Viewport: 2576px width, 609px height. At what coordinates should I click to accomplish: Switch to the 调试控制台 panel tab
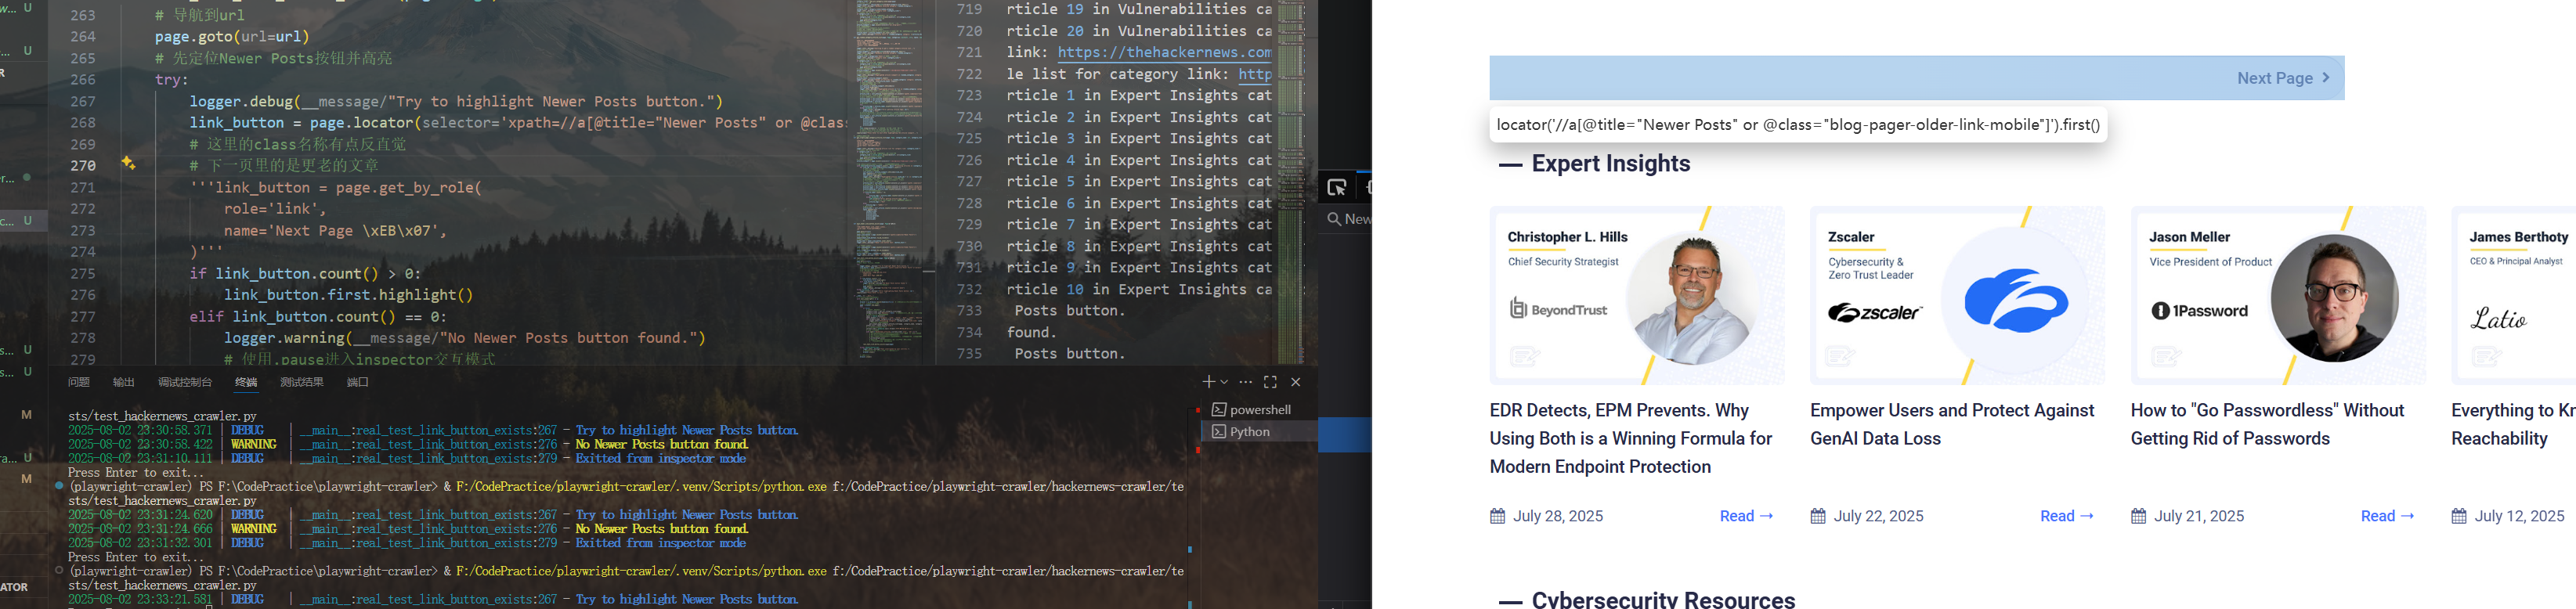185,382
